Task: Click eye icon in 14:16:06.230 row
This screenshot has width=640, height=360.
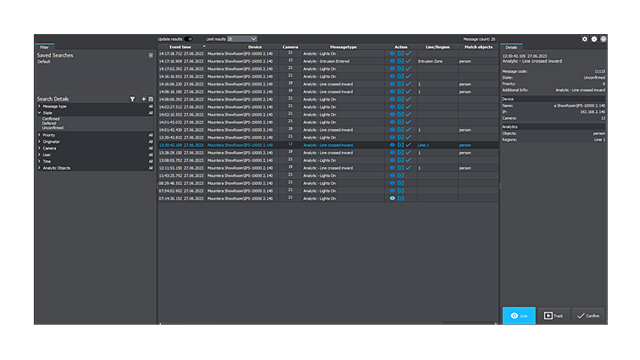Action: pos(392,84)
